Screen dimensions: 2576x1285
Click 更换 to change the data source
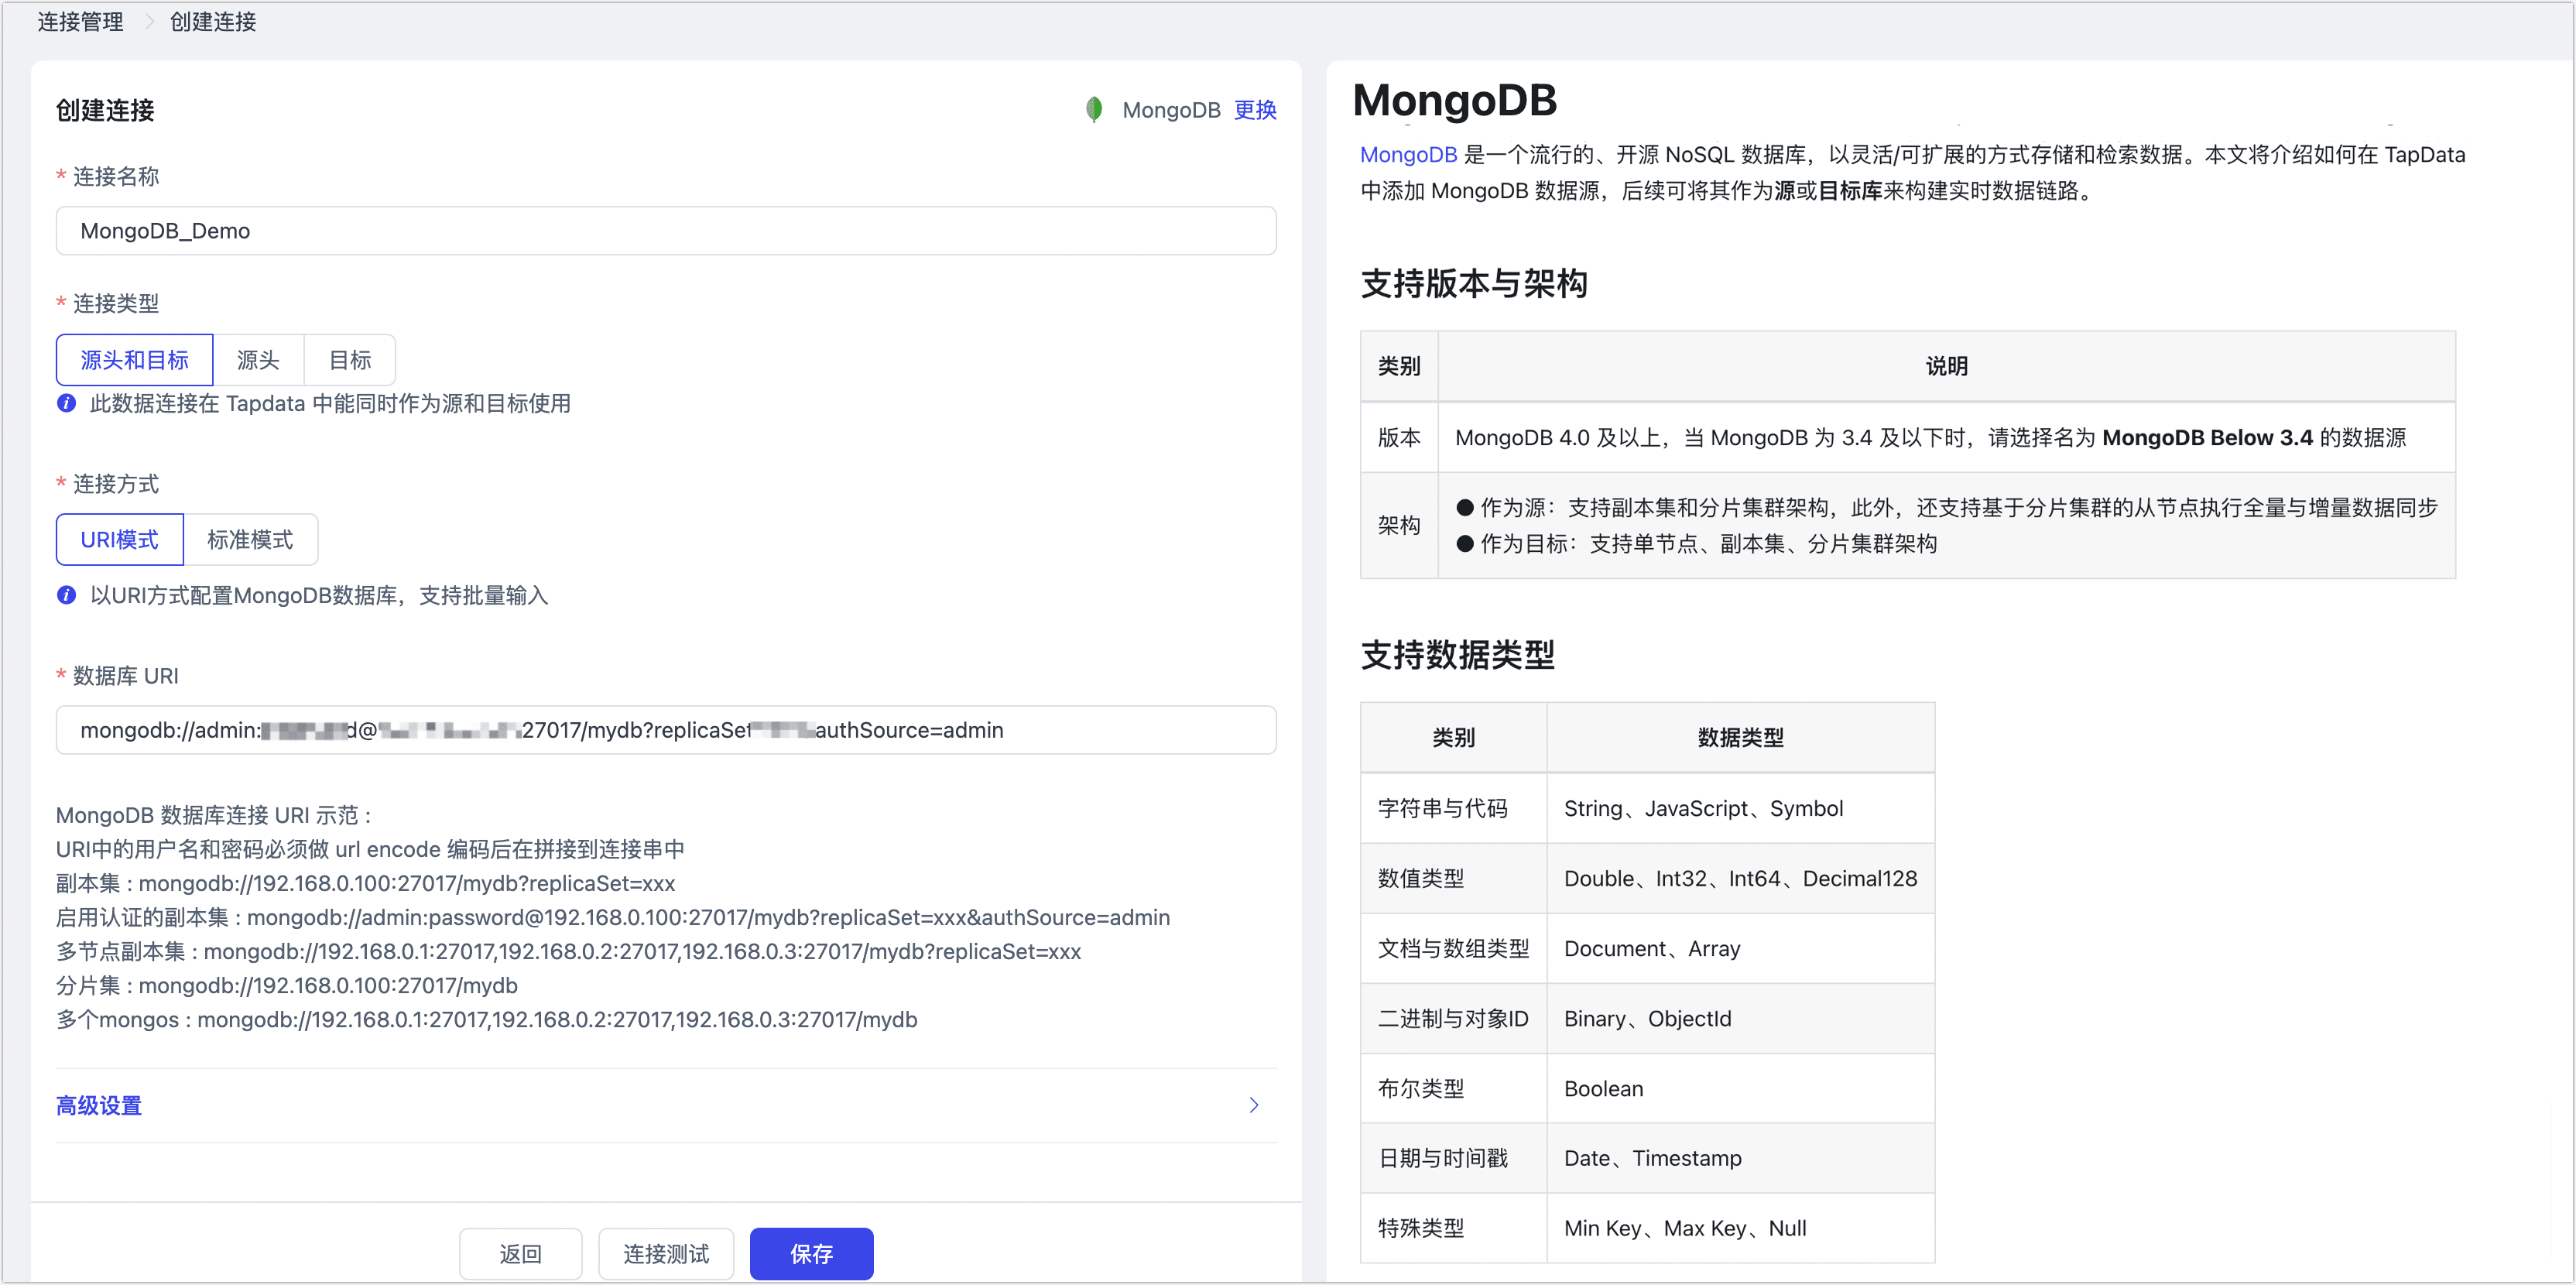1256,110
